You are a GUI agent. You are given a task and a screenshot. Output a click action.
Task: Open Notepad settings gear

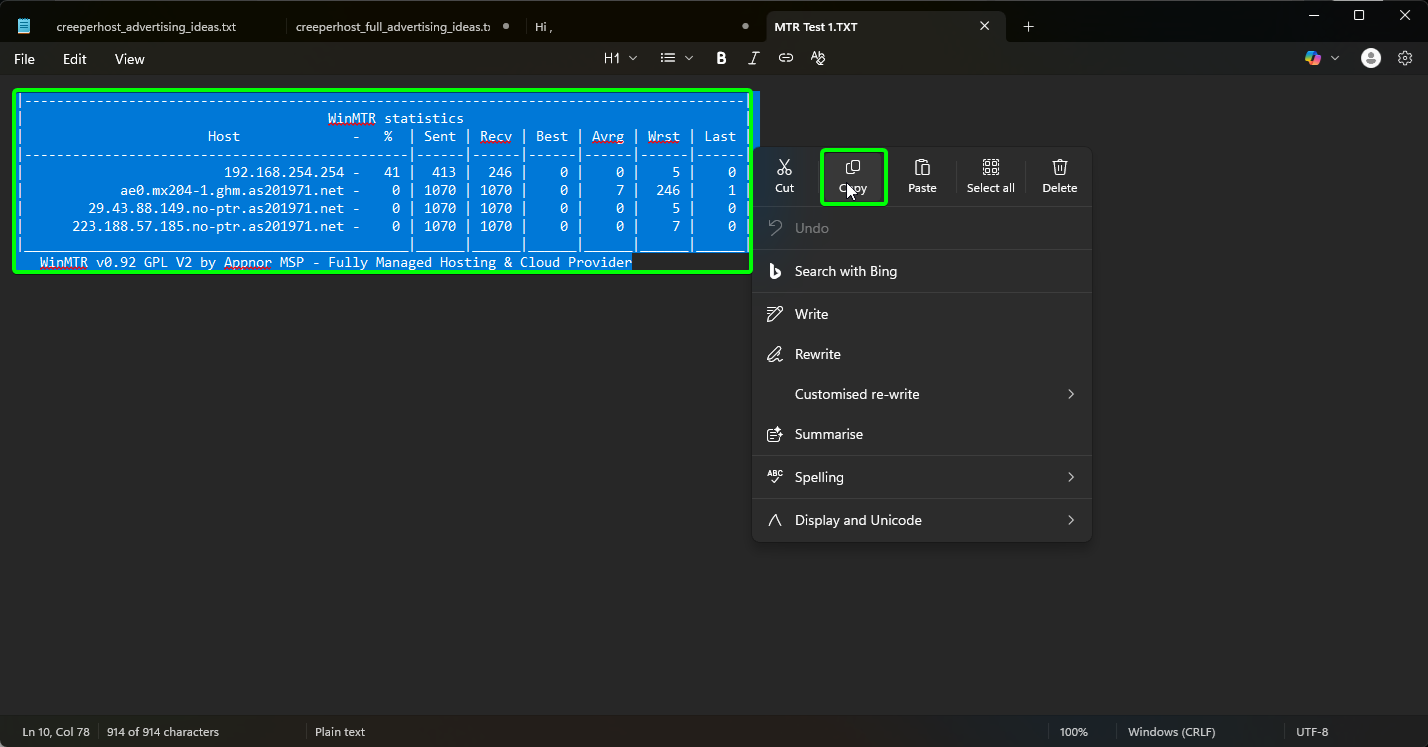point(1405,59)
